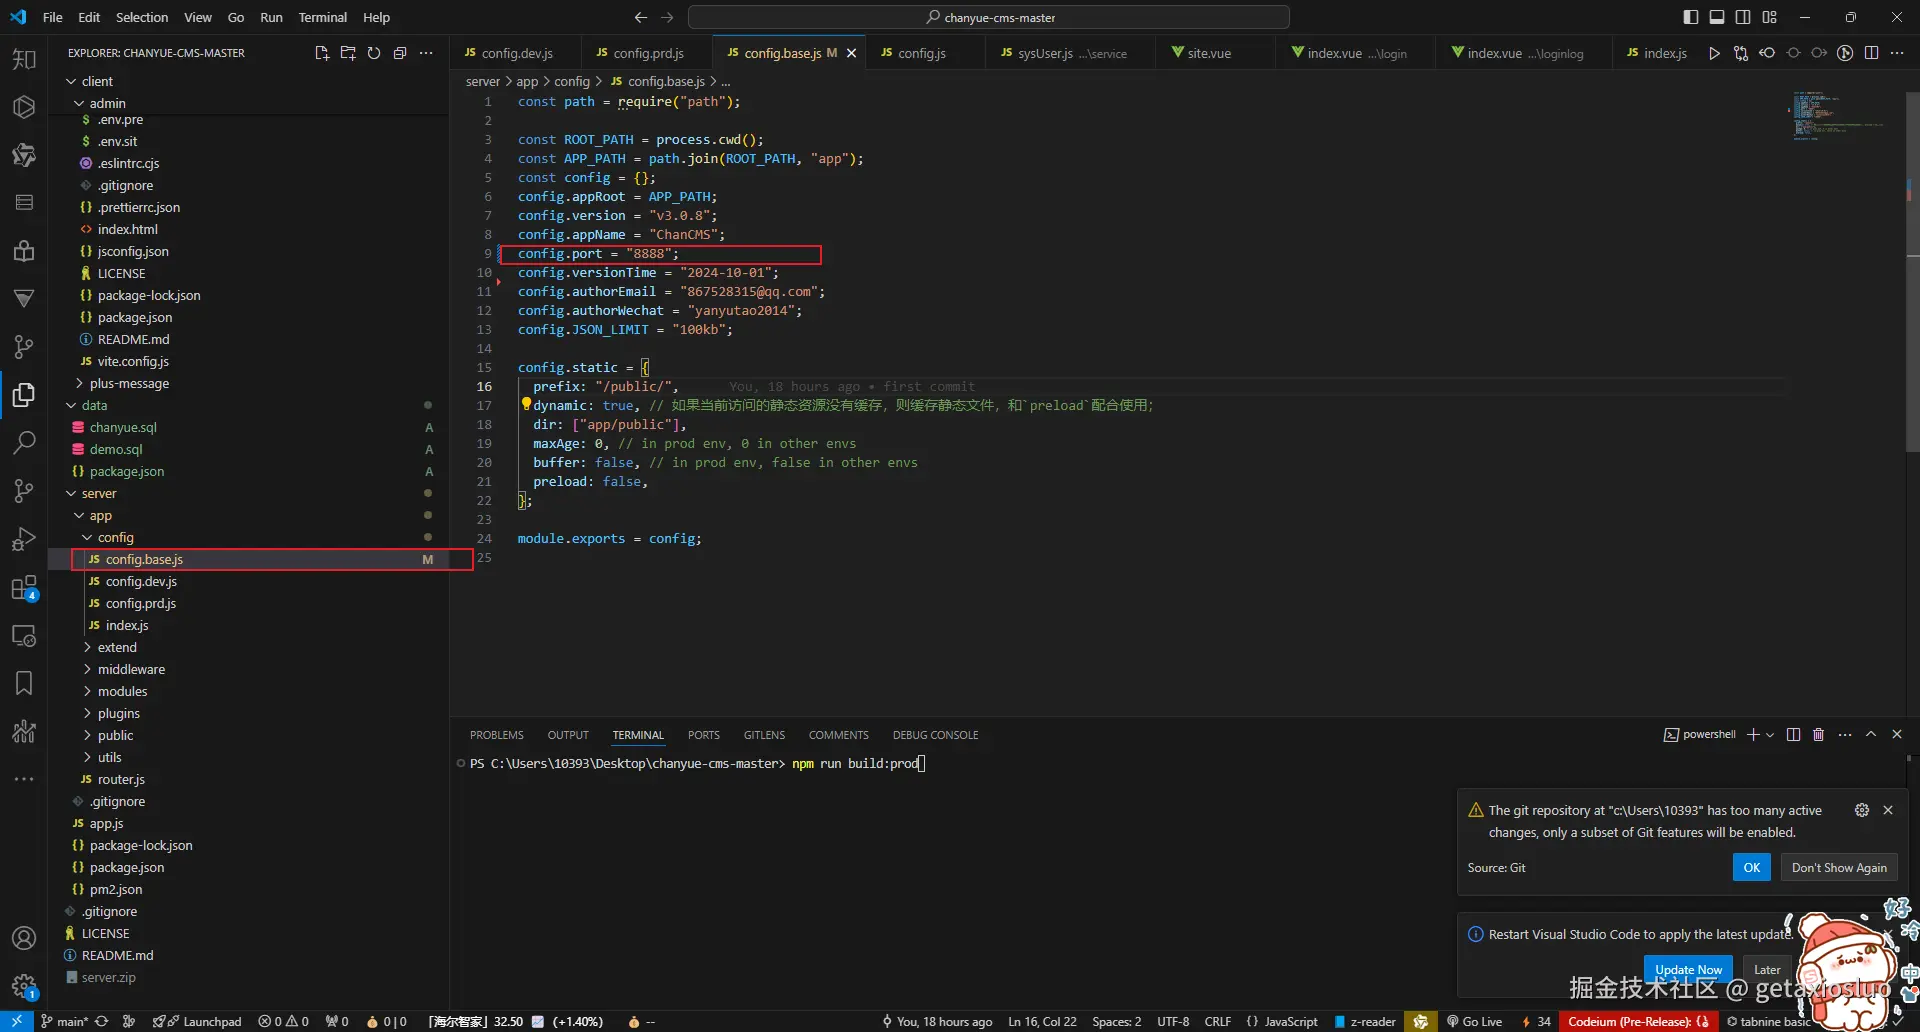Screen dimensions: 1920x1032
Task: Click the command center search box
Action: coord(989,17)
